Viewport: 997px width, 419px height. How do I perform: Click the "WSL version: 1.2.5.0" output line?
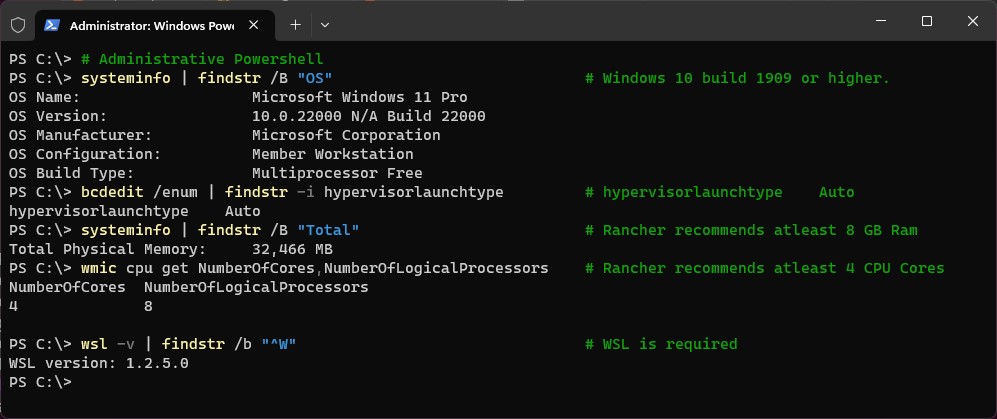(x=99, y=364)
